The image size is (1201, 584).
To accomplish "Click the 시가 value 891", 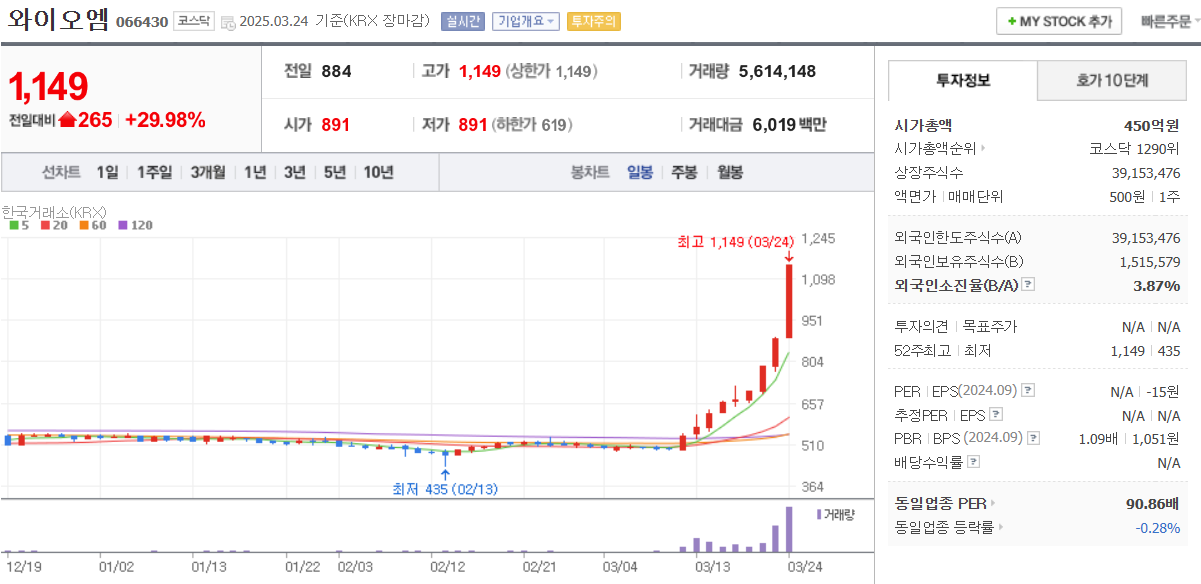I will click(x=335, y=125).
